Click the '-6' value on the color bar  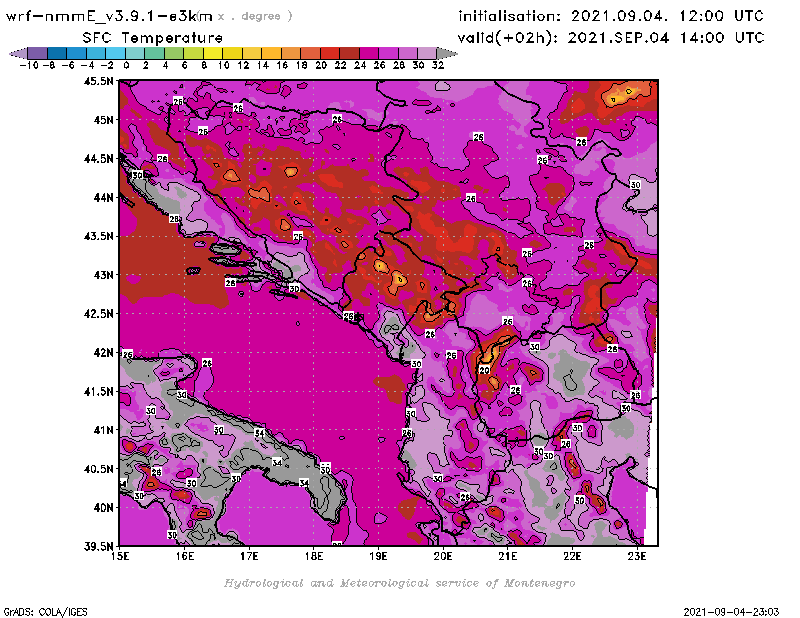tap(68, 65)
